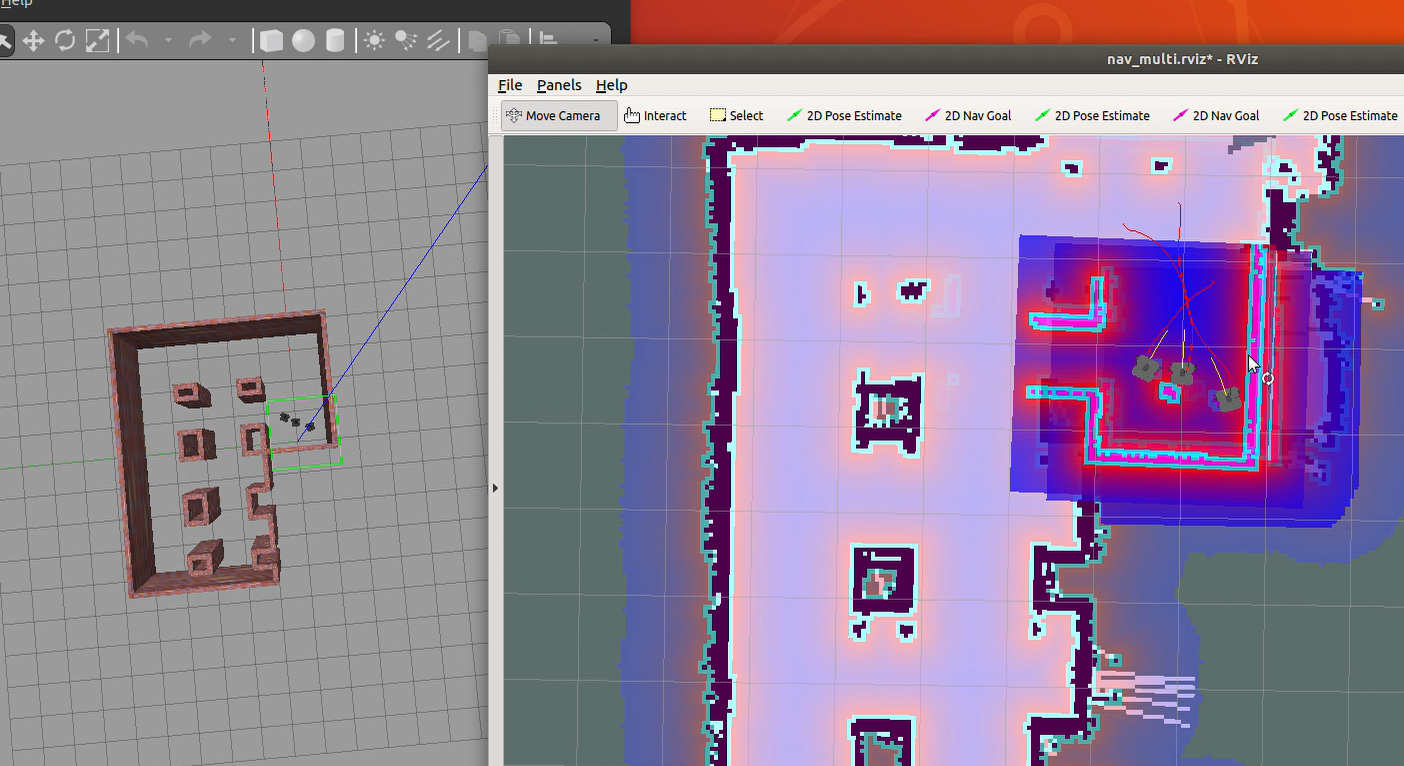Insert a cylinder shape in Gazebo
The image size is (1404, 766).
pos(335,41)
